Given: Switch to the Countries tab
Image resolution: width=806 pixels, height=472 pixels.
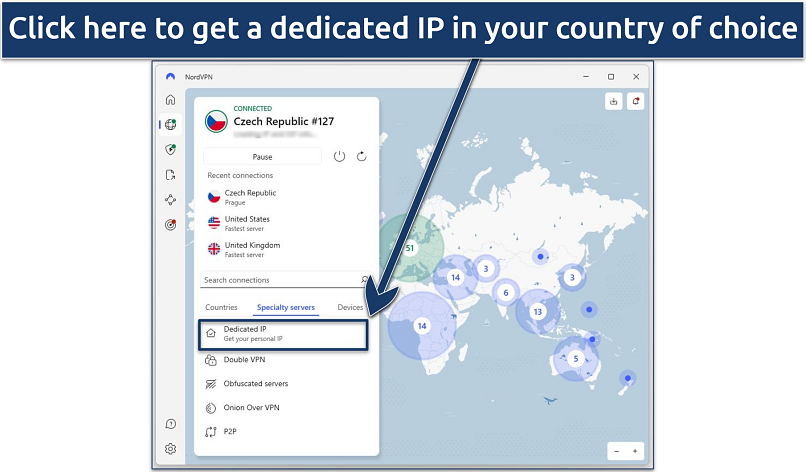Looking at the screenshot, I should click(x=221, y=307).
